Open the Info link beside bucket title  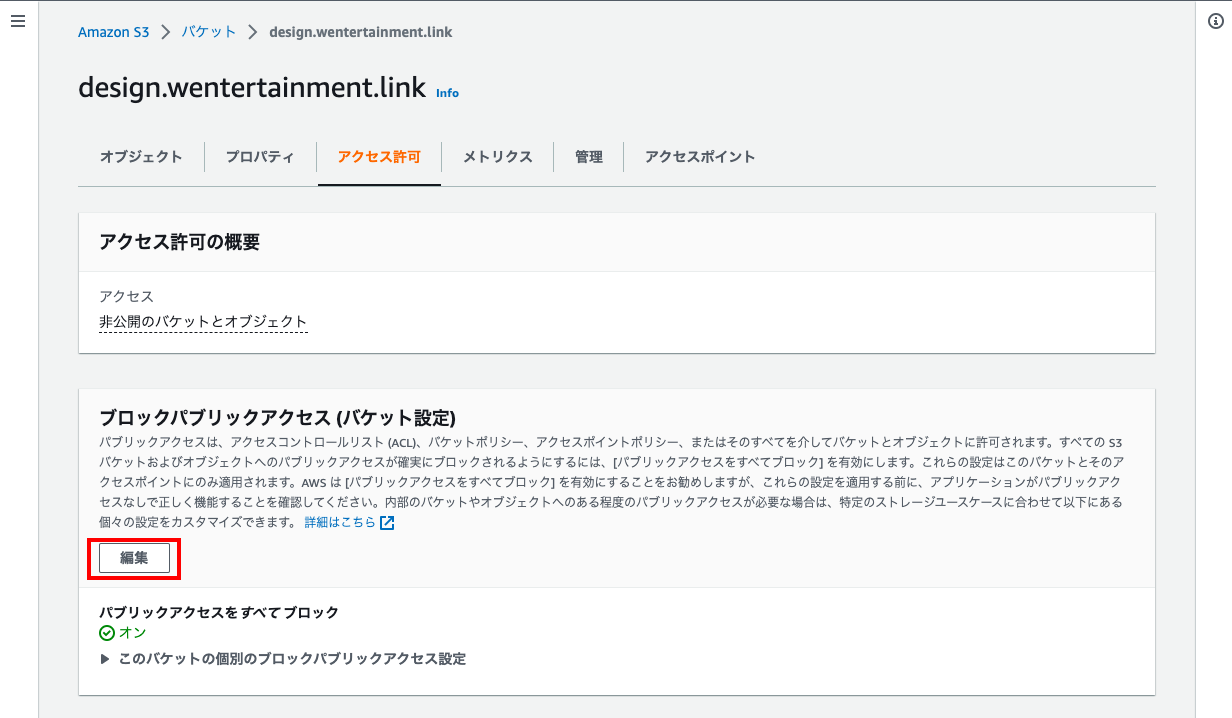tap(447, 93)
